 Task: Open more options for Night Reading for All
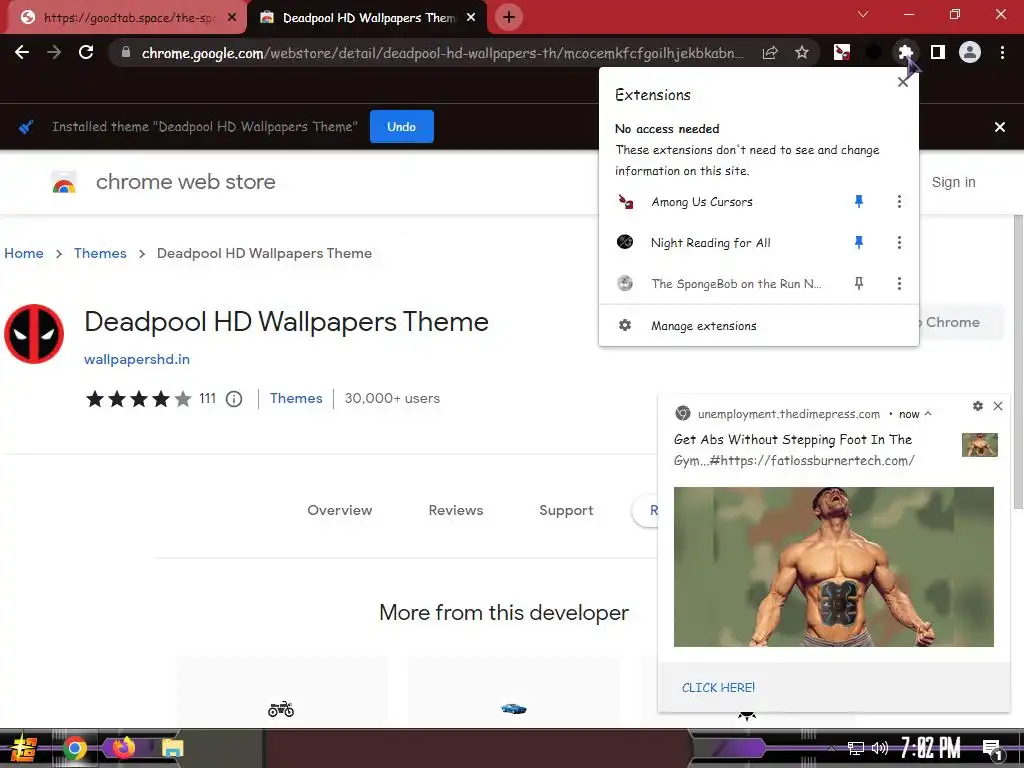(x=899, y=242)
